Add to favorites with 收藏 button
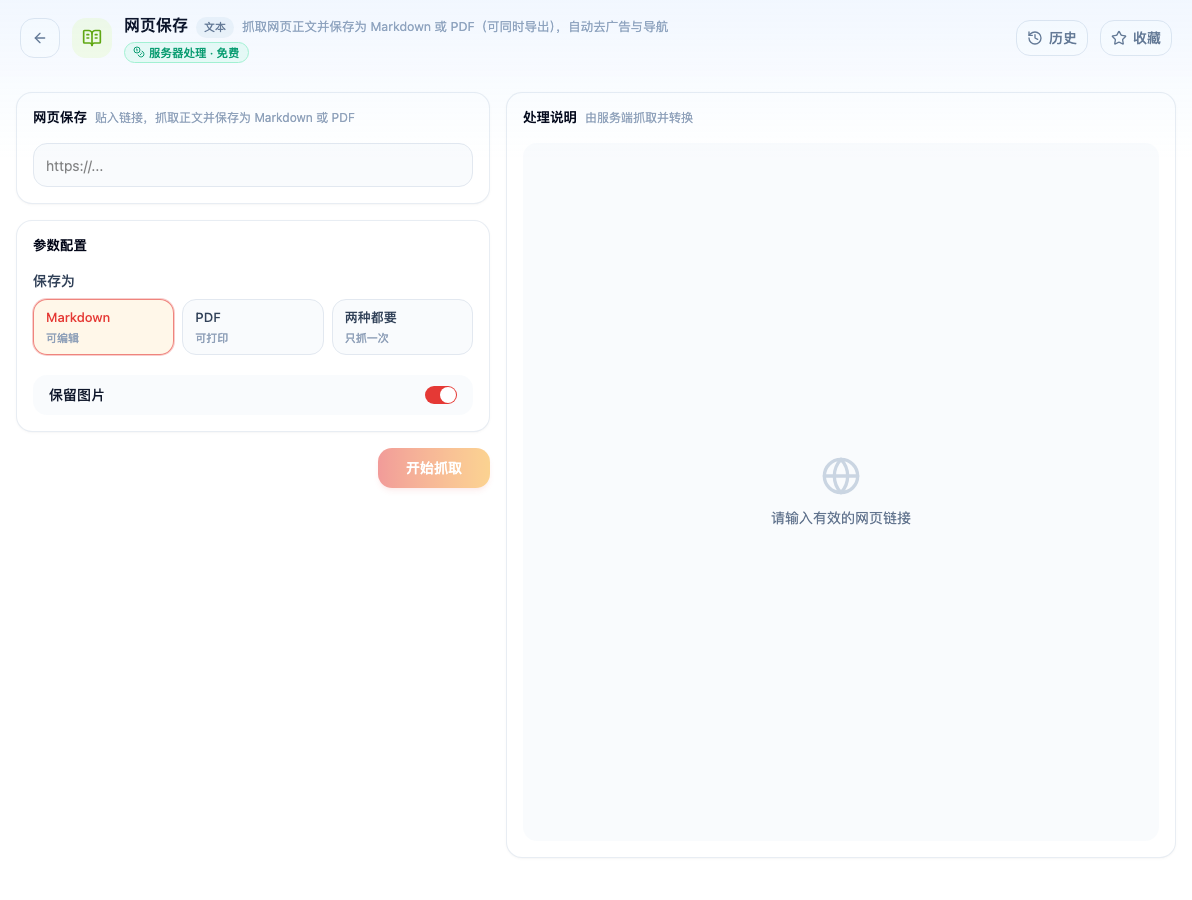The width and height of the screenshot is (1192, 900). pos(1136,38)
